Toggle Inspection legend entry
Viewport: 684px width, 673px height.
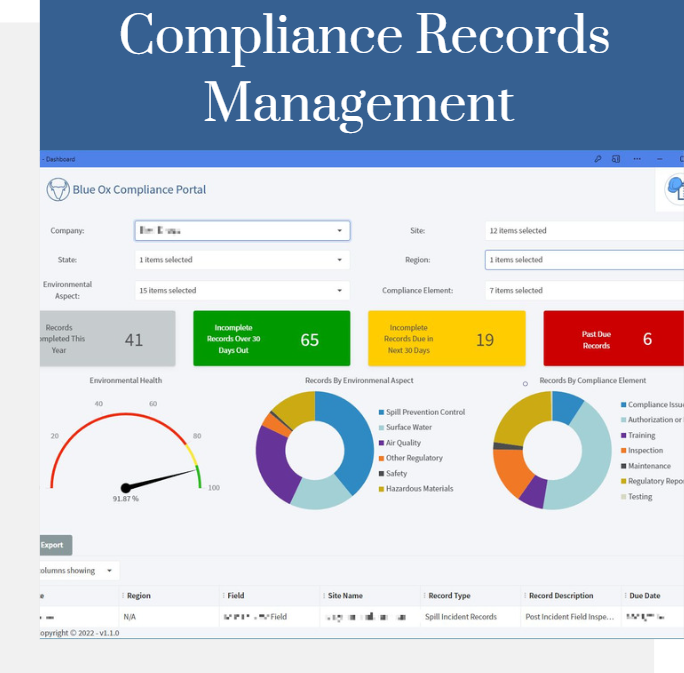[x=642, y=451]
